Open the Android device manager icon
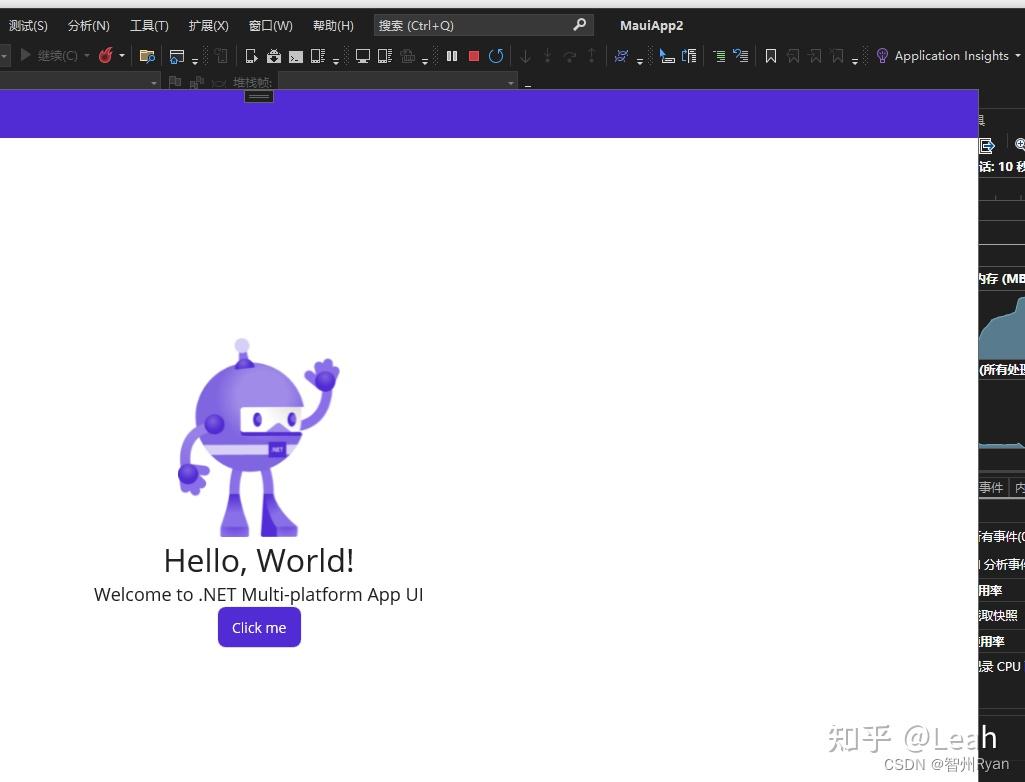Image resolution: width=1025 pixels, height=782 pixels. click(x=274, y=56)
